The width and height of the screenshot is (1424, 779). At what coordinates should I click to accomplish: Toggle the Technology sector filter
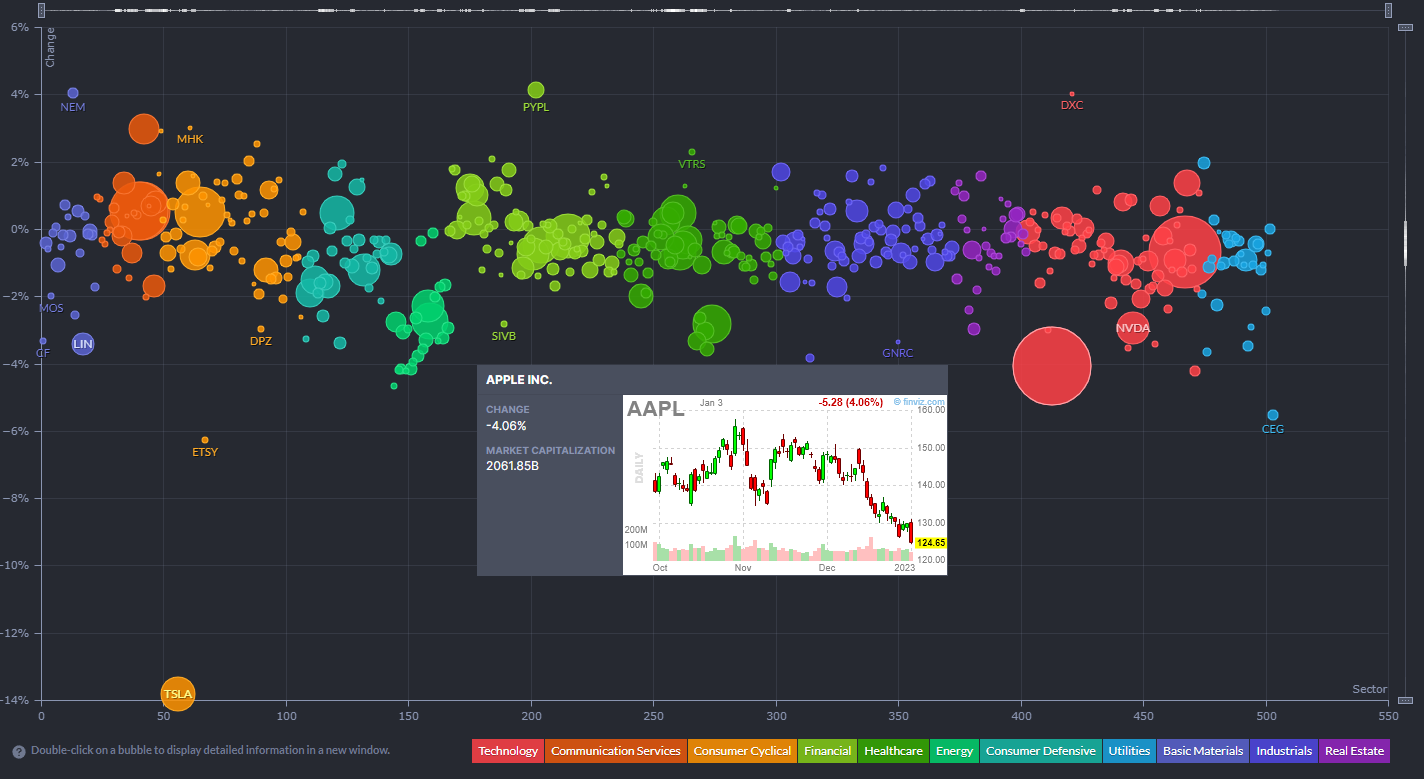[508, 751]
